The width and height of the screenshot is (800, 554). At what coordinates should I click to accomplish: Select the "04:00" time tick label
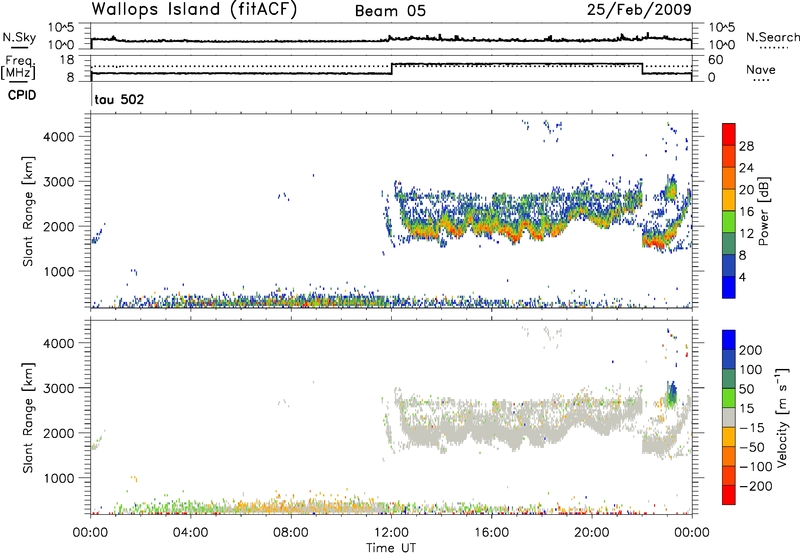[x=191, y=533]
